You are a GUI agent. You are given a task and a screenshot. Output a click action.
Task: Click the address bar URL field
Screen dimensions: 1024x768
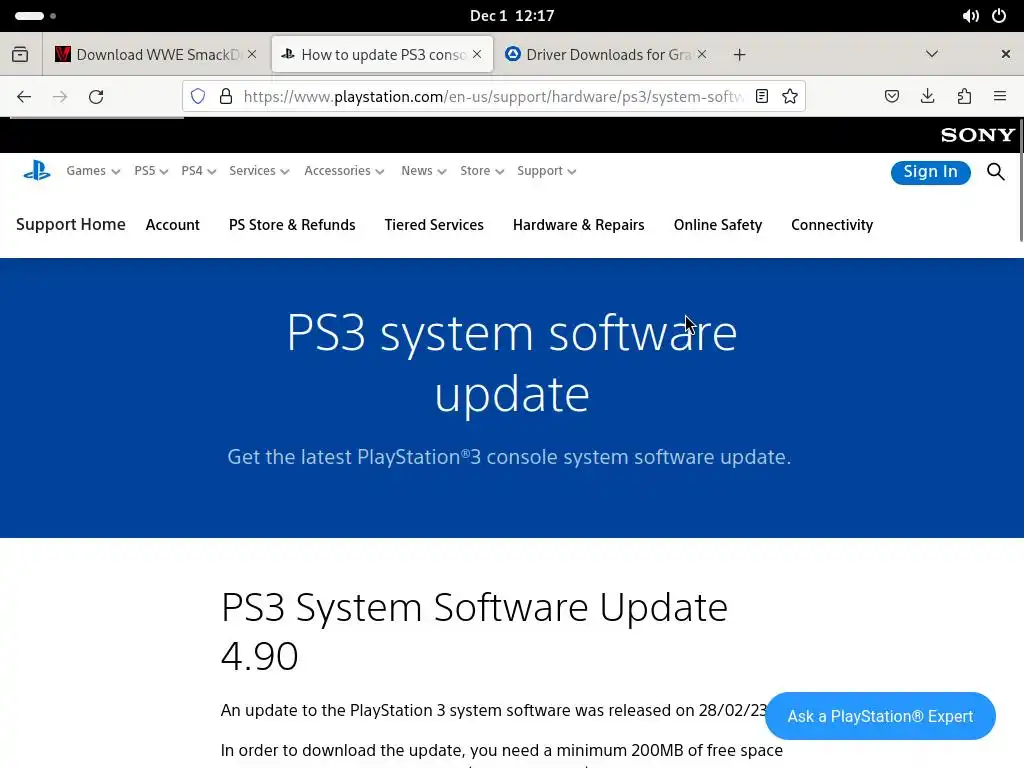tap(493, 97)
